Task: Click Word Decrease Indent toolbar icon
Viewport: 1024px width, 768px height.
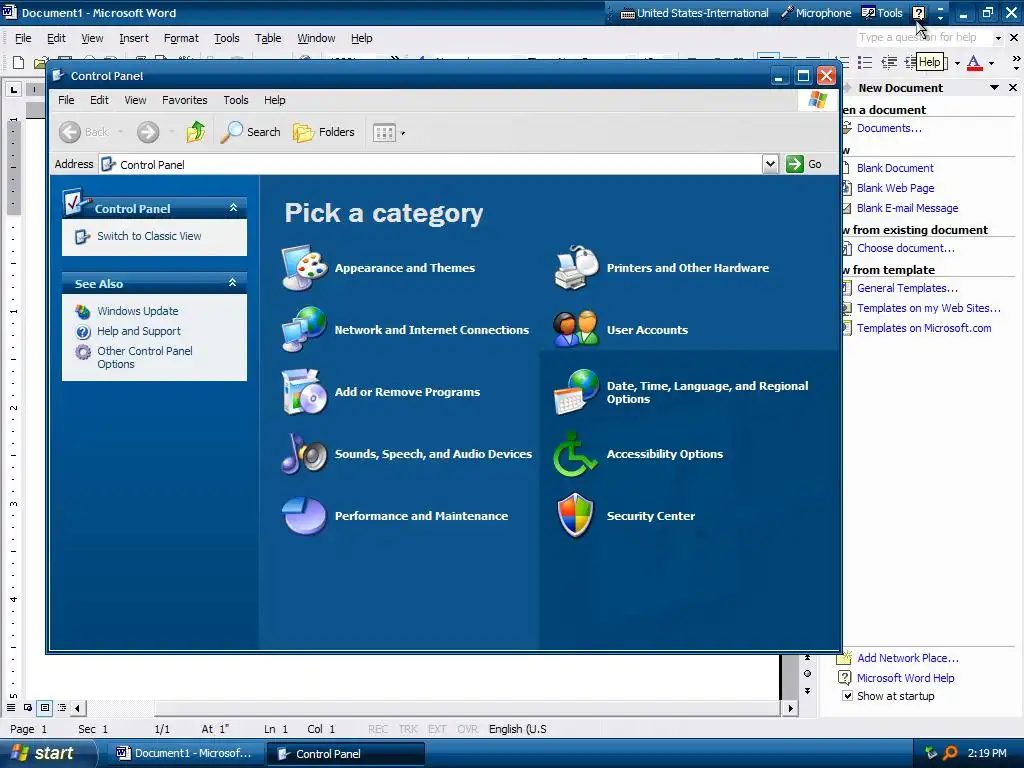Action: 889,63
